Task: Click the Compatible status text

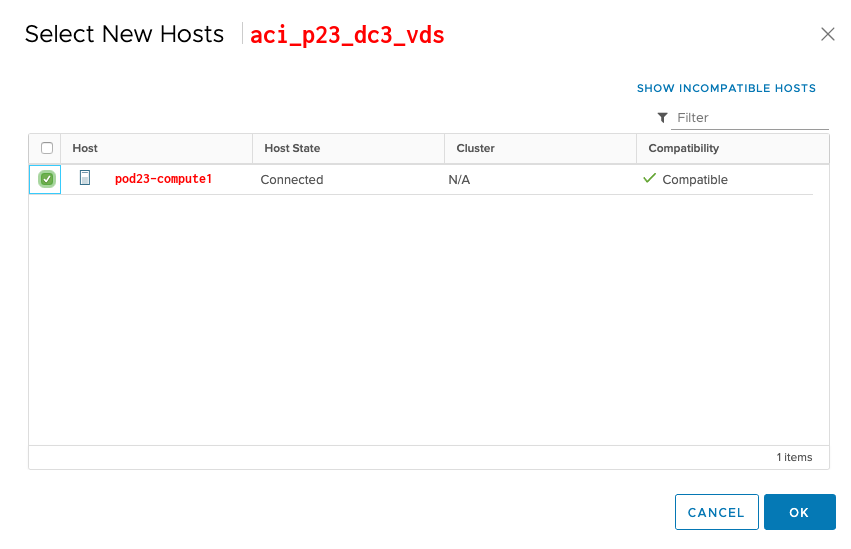Action: click(x=695, y=180)
